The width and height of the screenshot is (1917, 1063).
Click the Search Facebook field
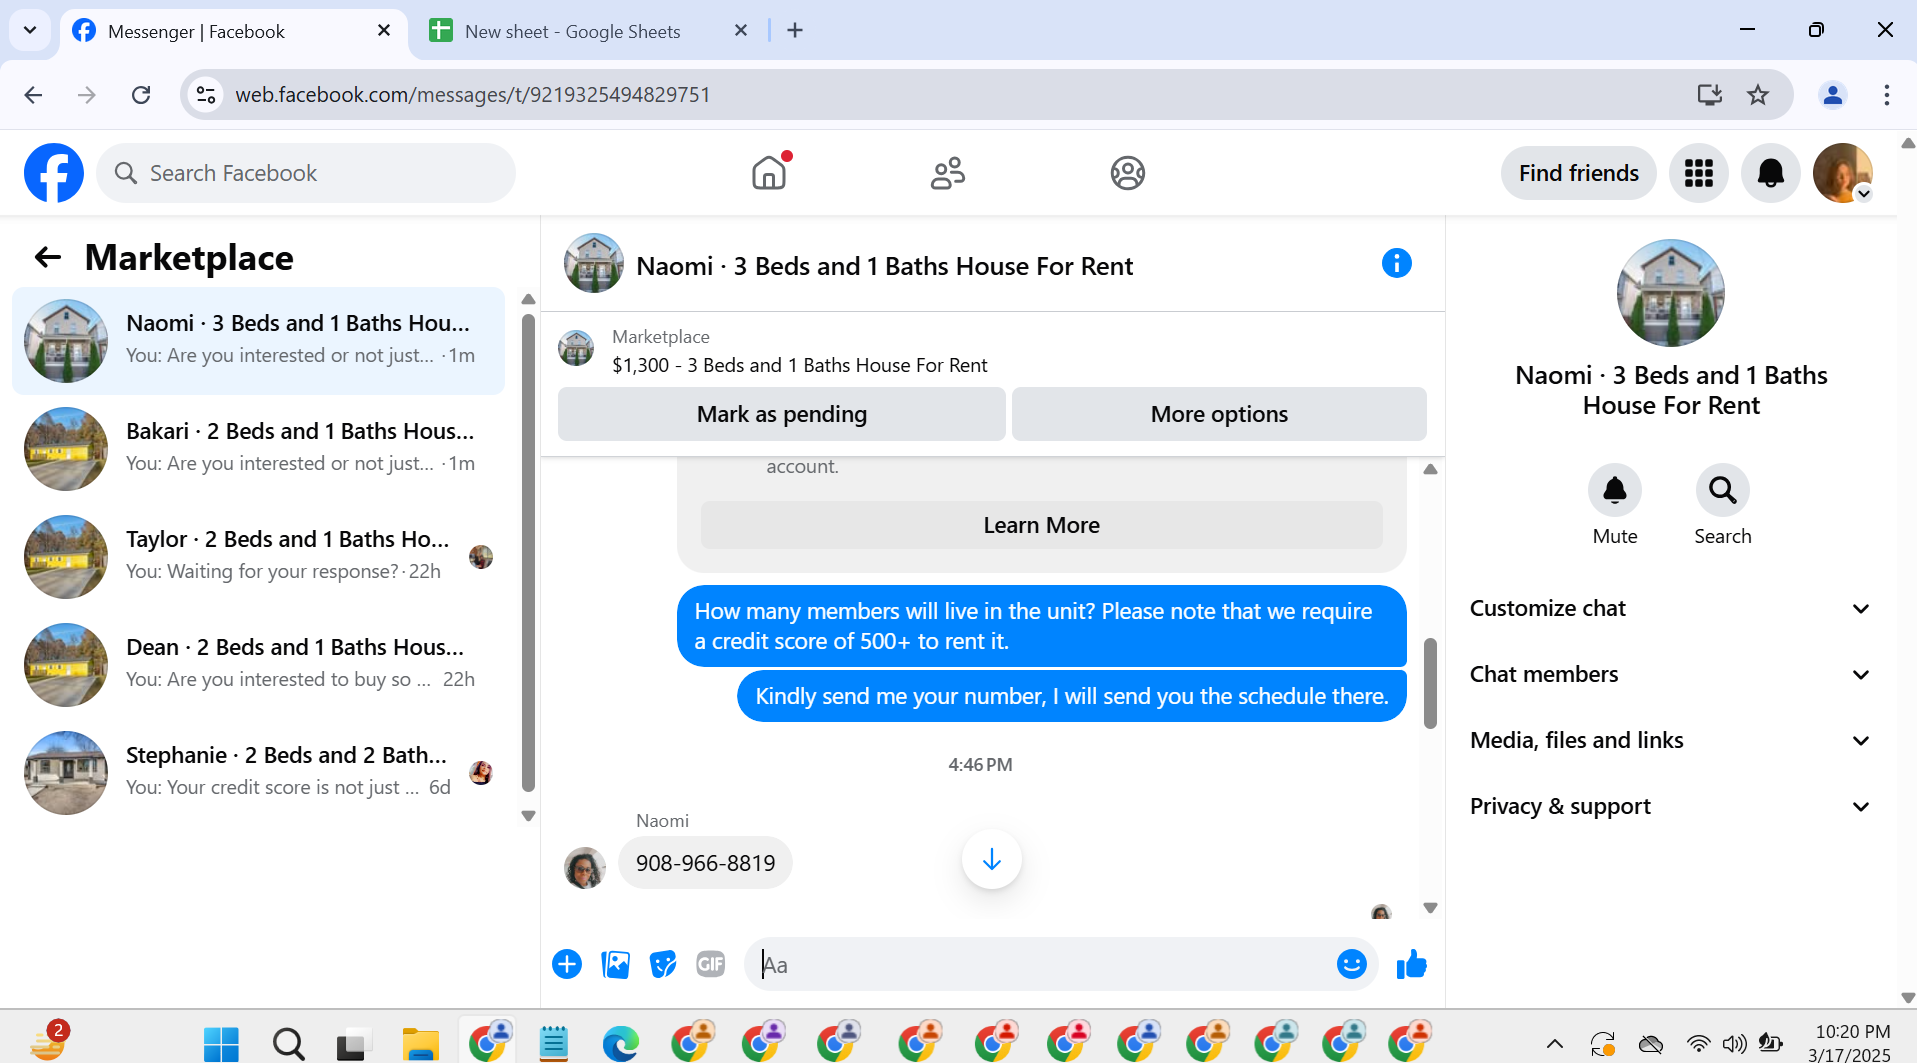point(306,173)
